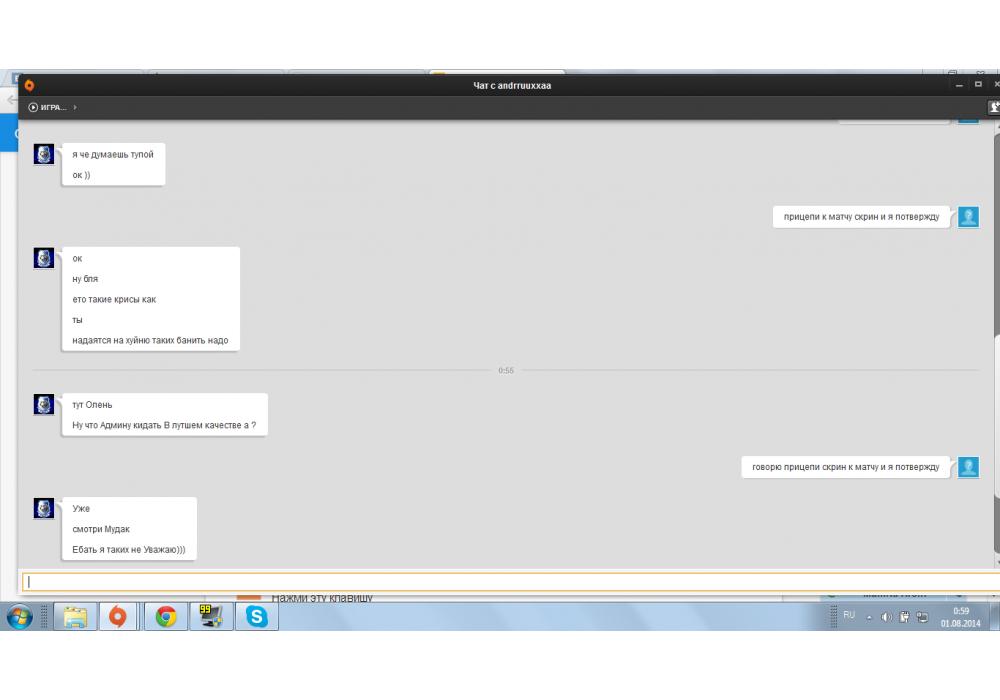Click the taskbar app with 99 monitor icon
Viewport: 1000px width, 700px height.
211,617
